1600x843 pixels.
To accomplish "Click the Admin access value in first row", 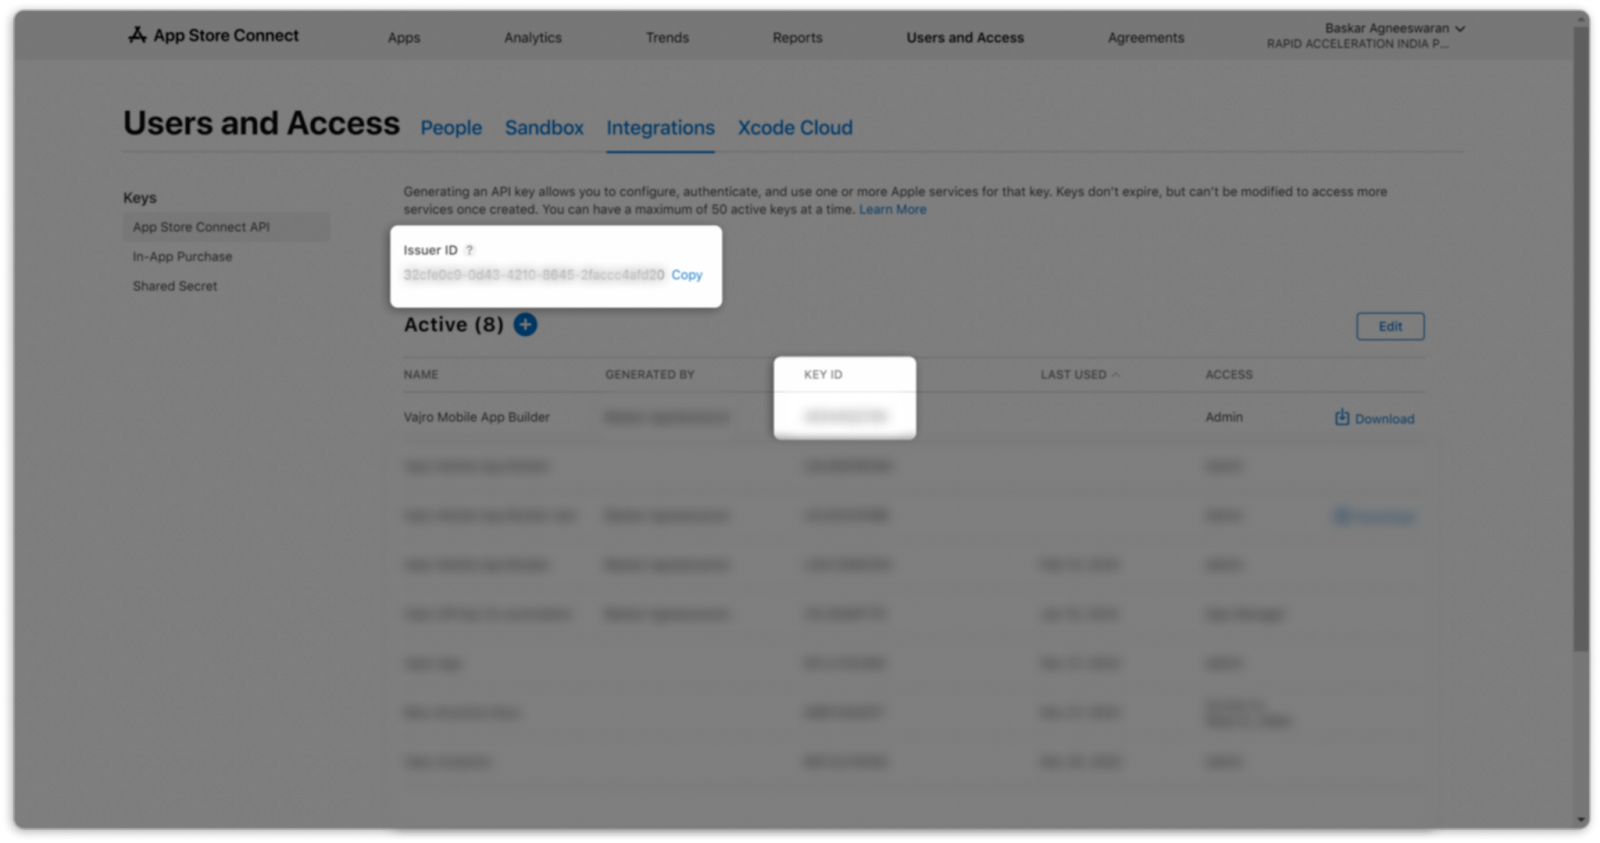I will (1224, 417).
